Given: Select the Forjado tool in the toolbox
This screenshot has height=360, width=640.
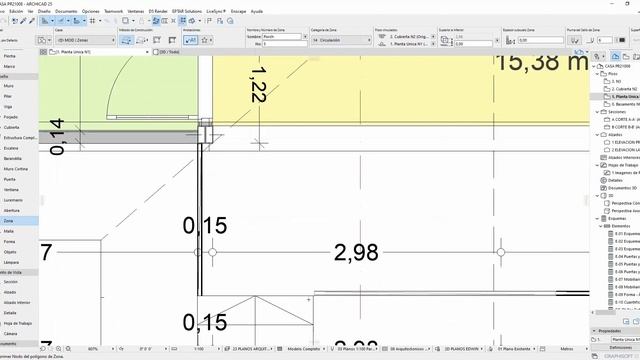Looking at the screenshot, I should point(11,117).
